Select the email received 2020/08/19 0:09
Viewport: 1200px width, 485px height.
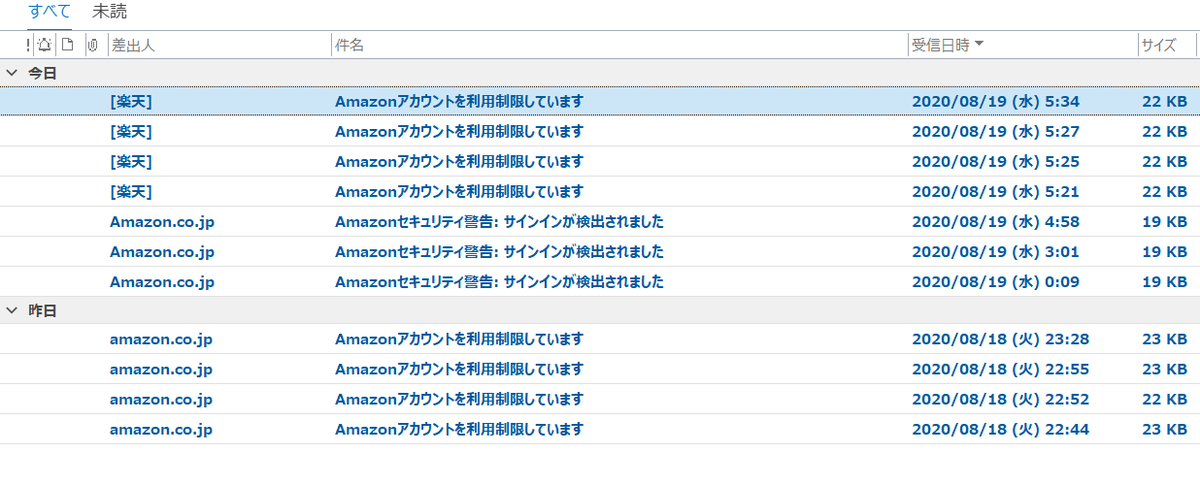click(600, 282)
